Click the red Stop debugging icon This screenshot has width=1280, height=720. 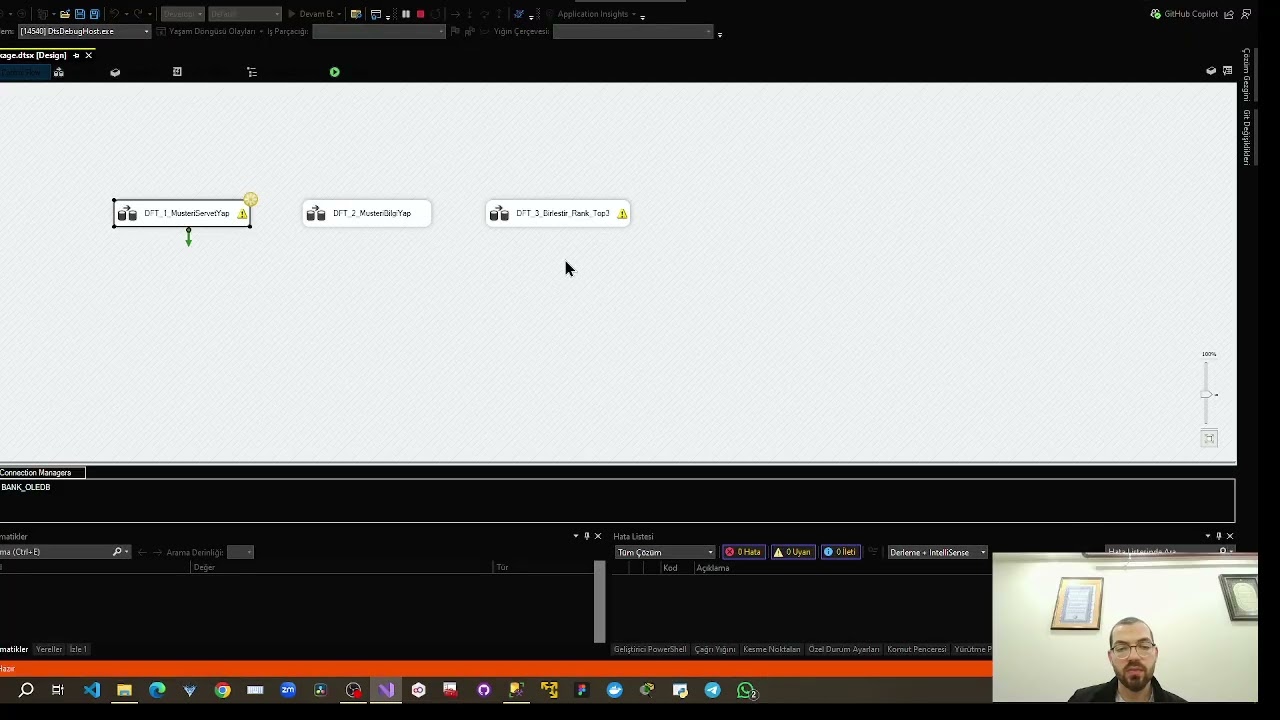(421, 14)
